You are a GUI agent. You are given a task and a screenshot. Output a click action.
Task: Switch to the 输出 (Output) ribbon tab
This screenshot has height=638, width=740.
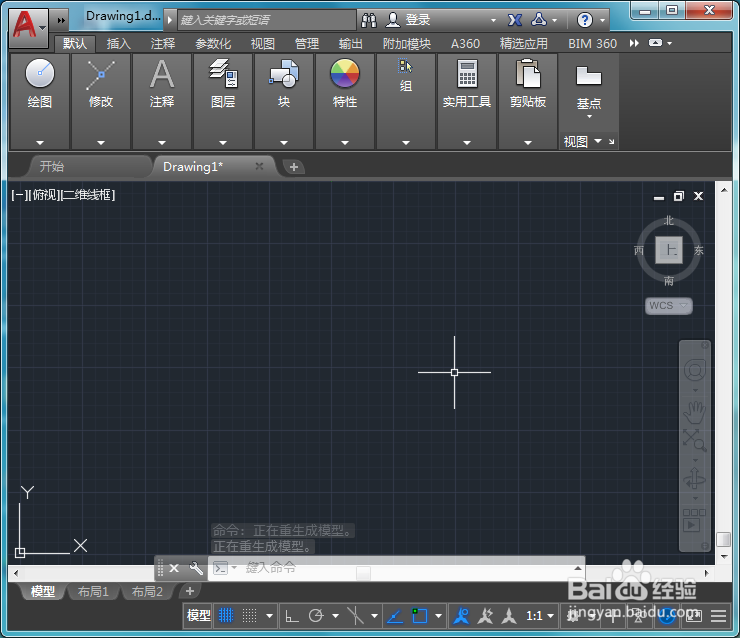pos(351,43)
